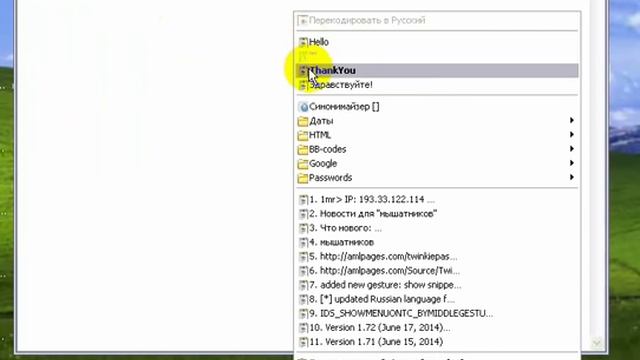Insert the Здравствуйте! snippet
Viewport: 640px width, 360px height.
(437, 85)
